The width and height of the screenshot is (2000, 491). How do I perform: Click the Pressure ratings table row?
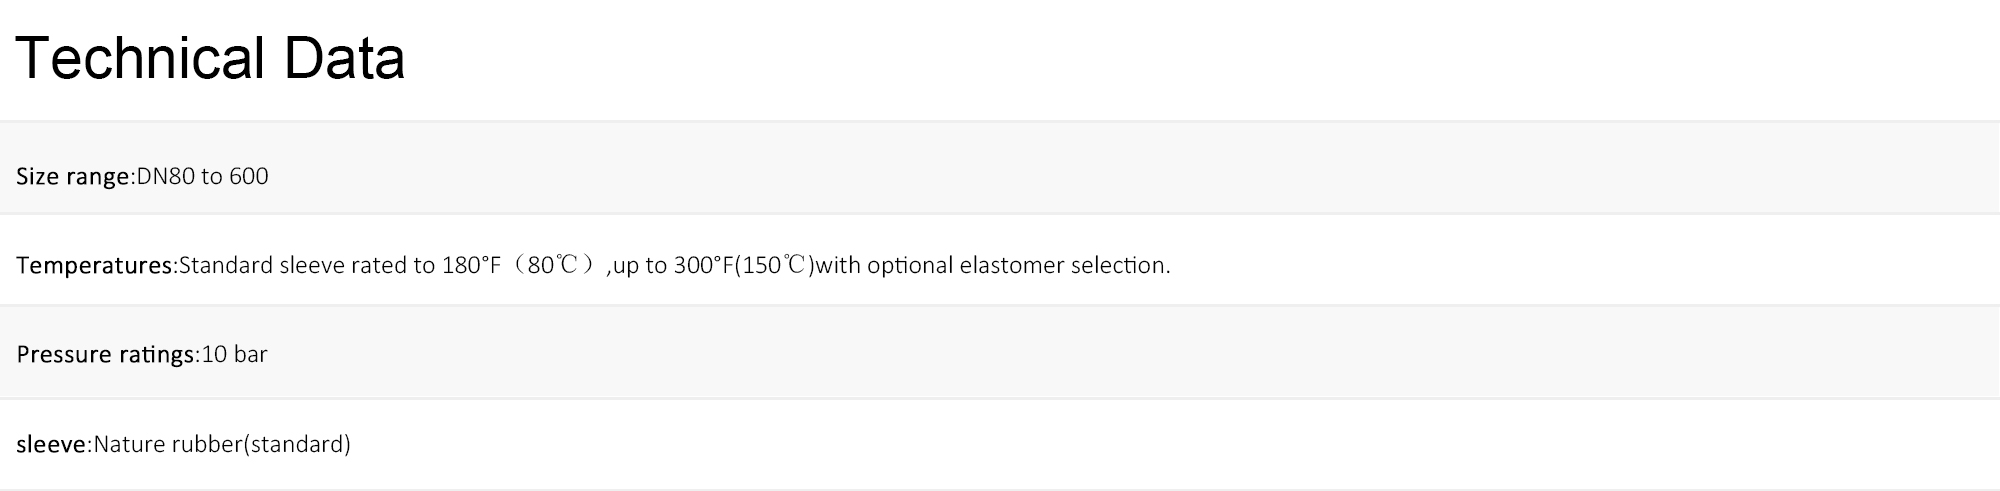coord(1000,352)
